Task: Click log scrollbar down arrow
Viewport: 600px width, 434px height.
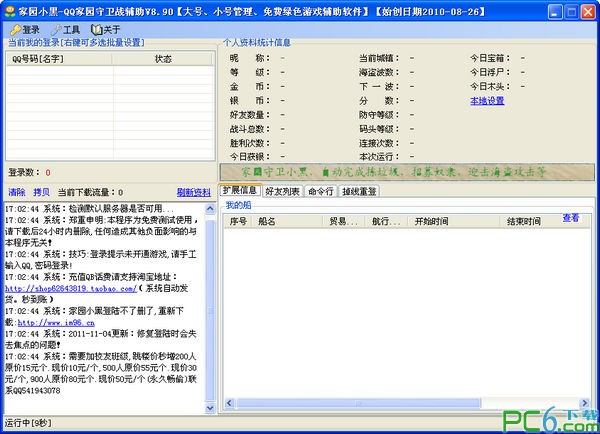Action: coord(210,408)
